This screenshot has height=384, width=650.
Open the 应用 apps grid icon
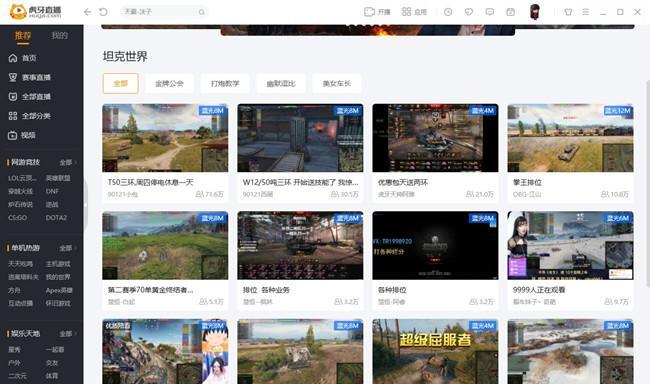pos(406,12)
